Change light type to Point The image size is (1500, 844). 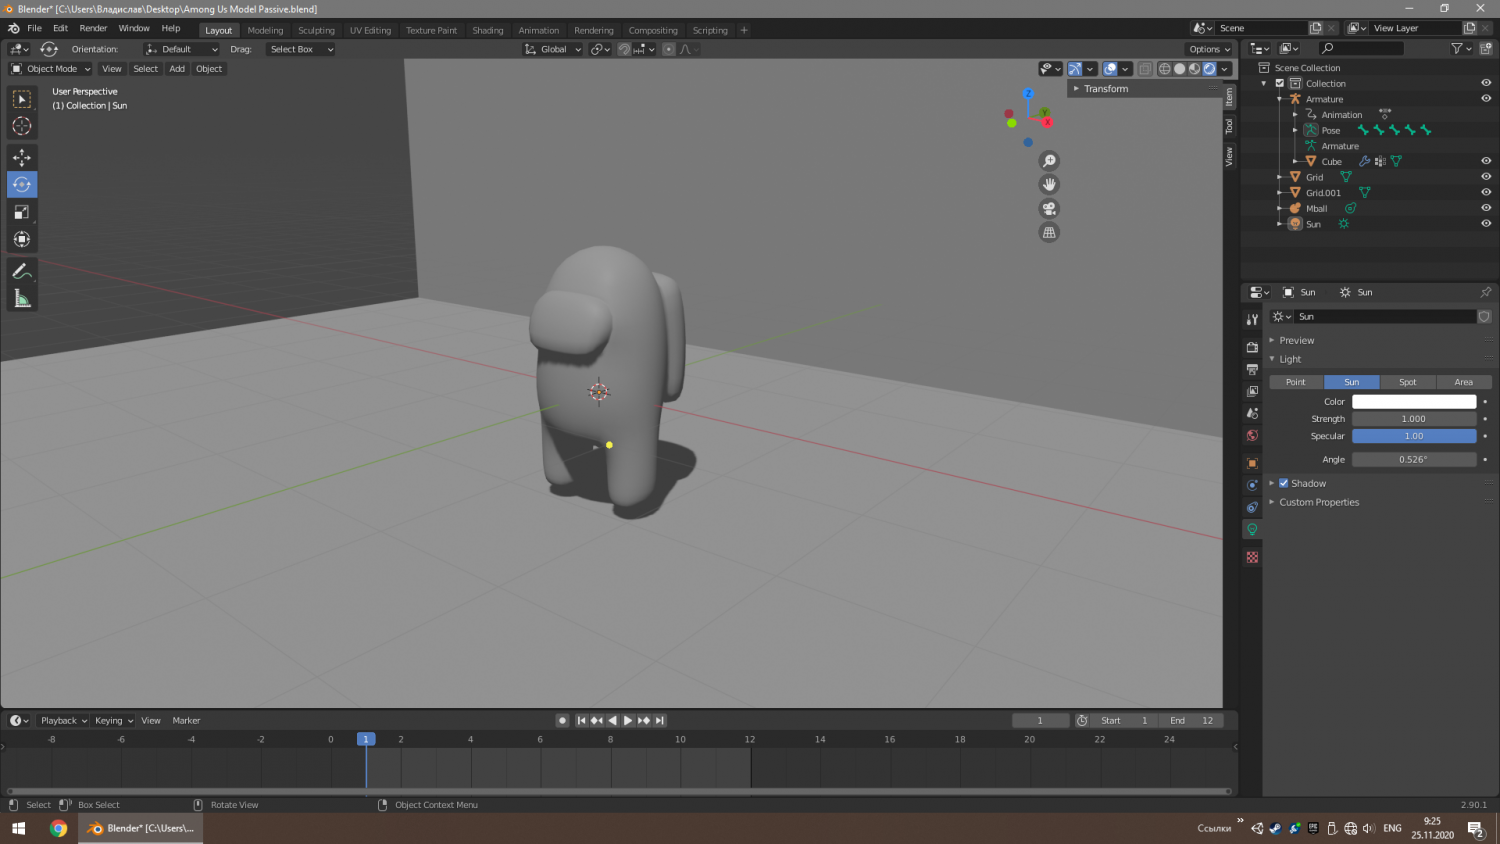click(x=1296, y=381)
